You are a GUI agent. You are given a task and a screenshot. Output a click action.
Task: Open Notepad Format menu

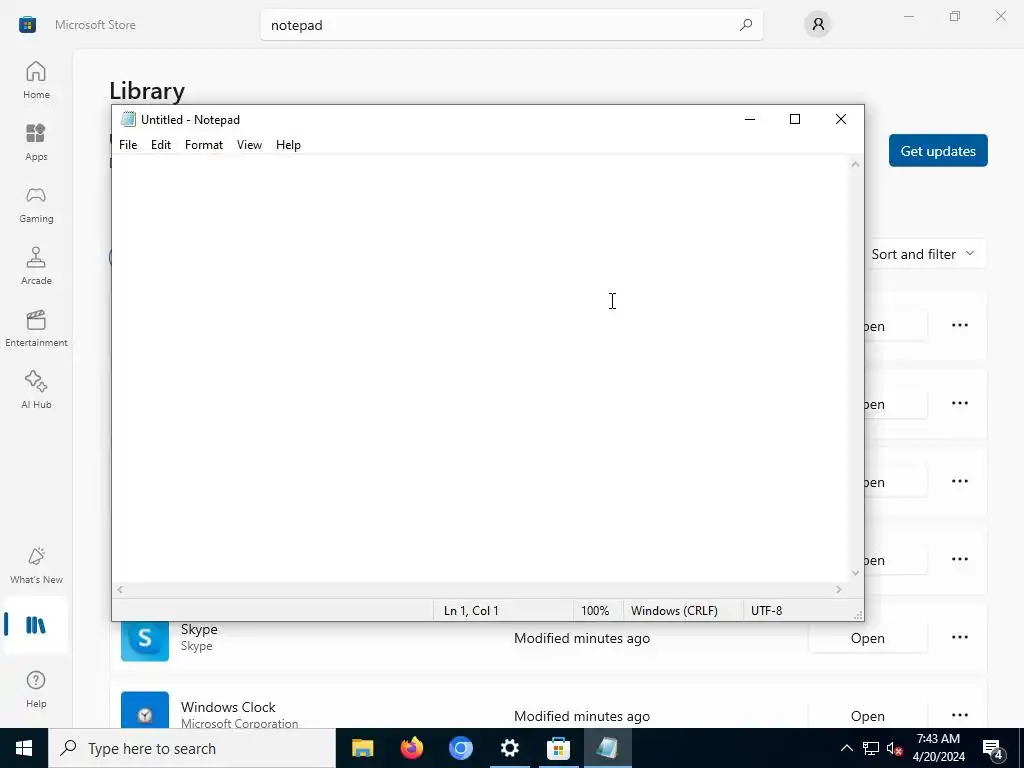pyautogui.click(x=204, y=145)
